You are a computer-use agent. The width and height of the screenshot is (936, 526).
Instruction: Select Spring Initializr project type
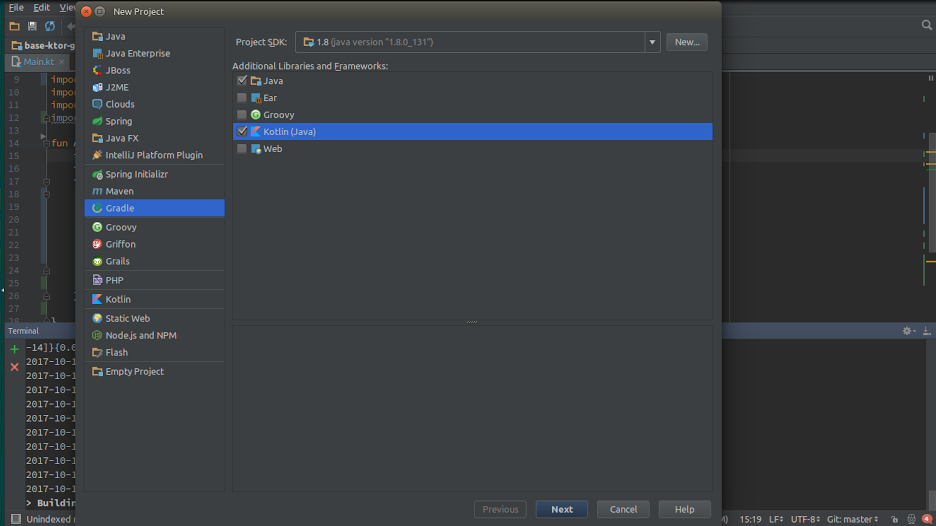[x=155, y=174]
